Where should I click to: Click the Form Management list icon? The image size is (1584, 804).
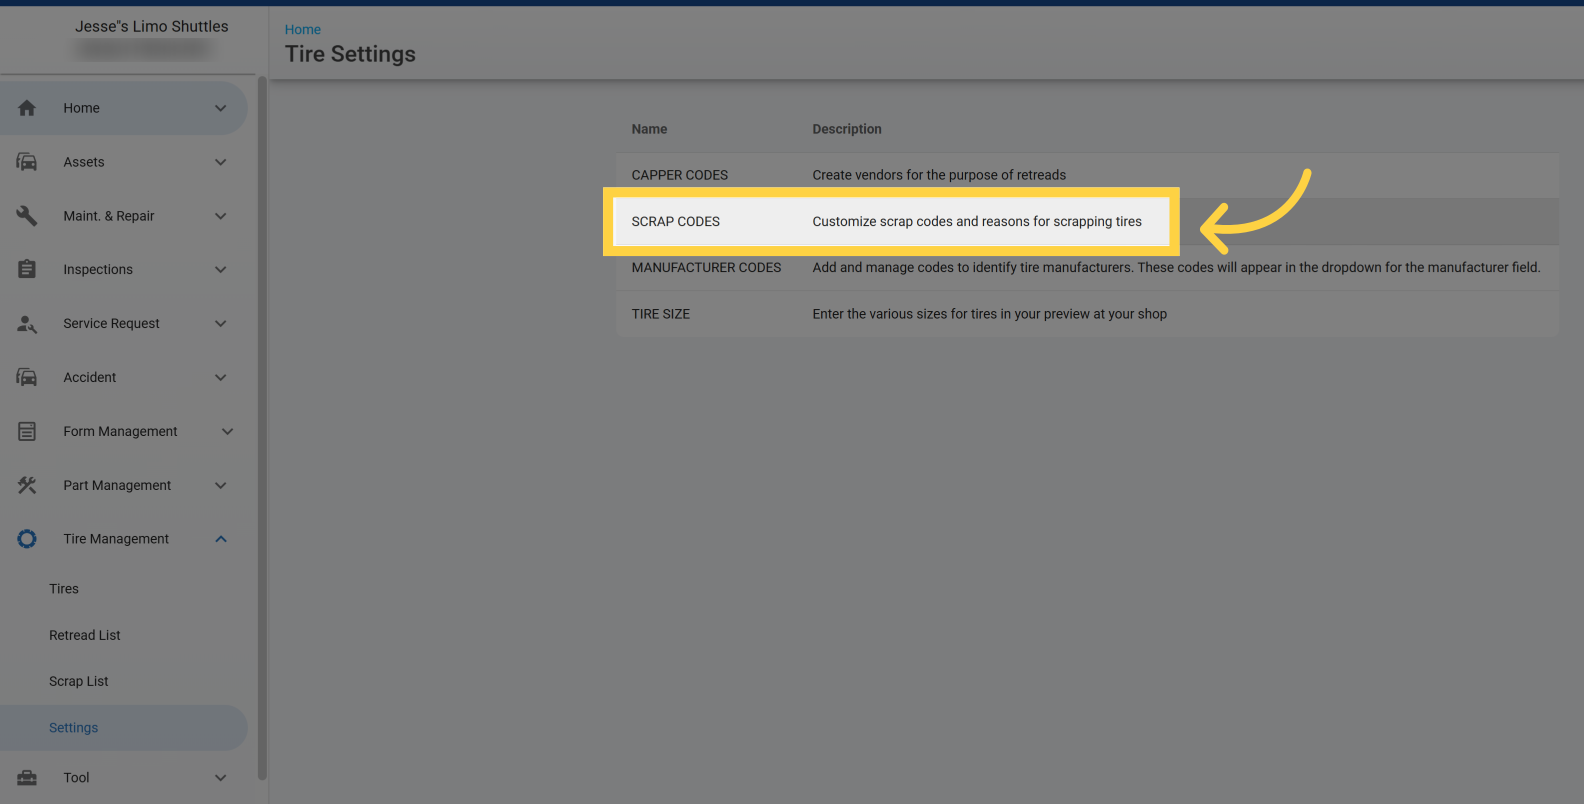pos(27,432)
